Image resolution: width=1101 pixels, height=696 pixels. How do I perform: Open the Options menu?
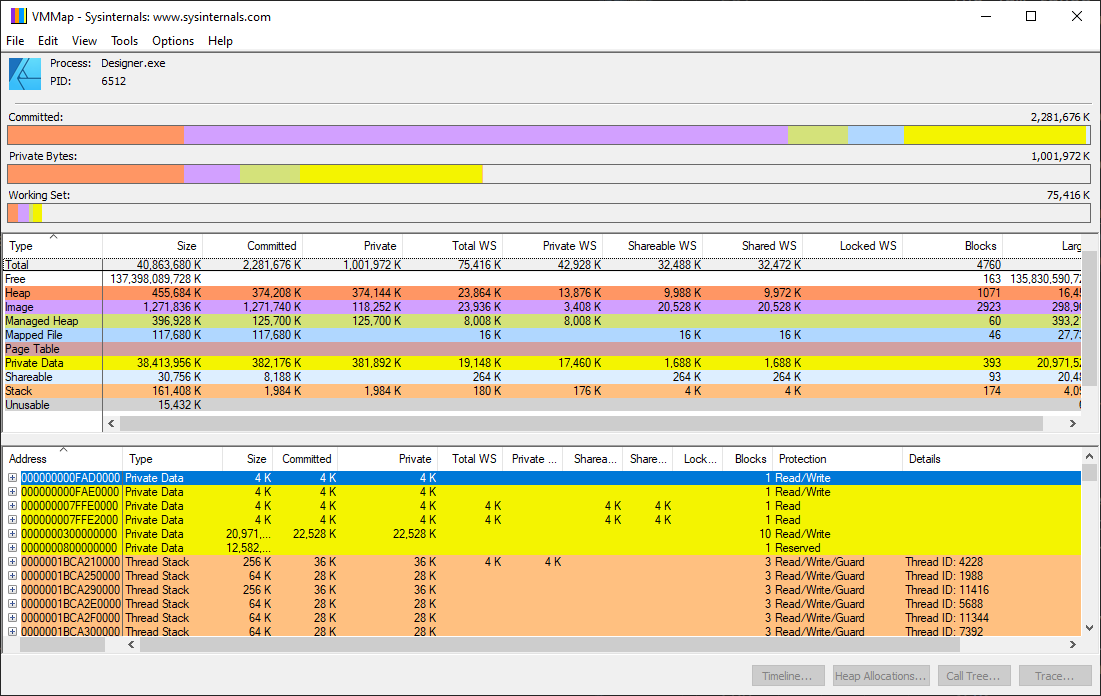[x=173, y=41]
